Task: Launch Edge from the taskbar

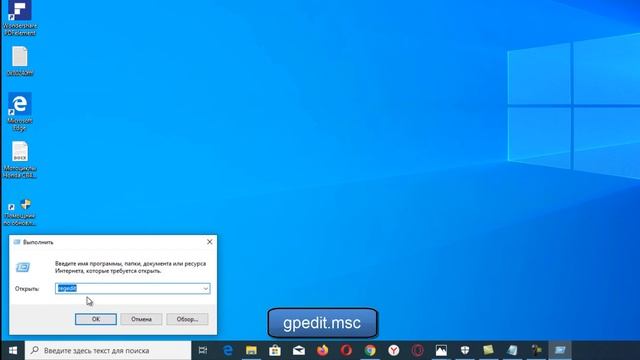Action: click(227, 350)
